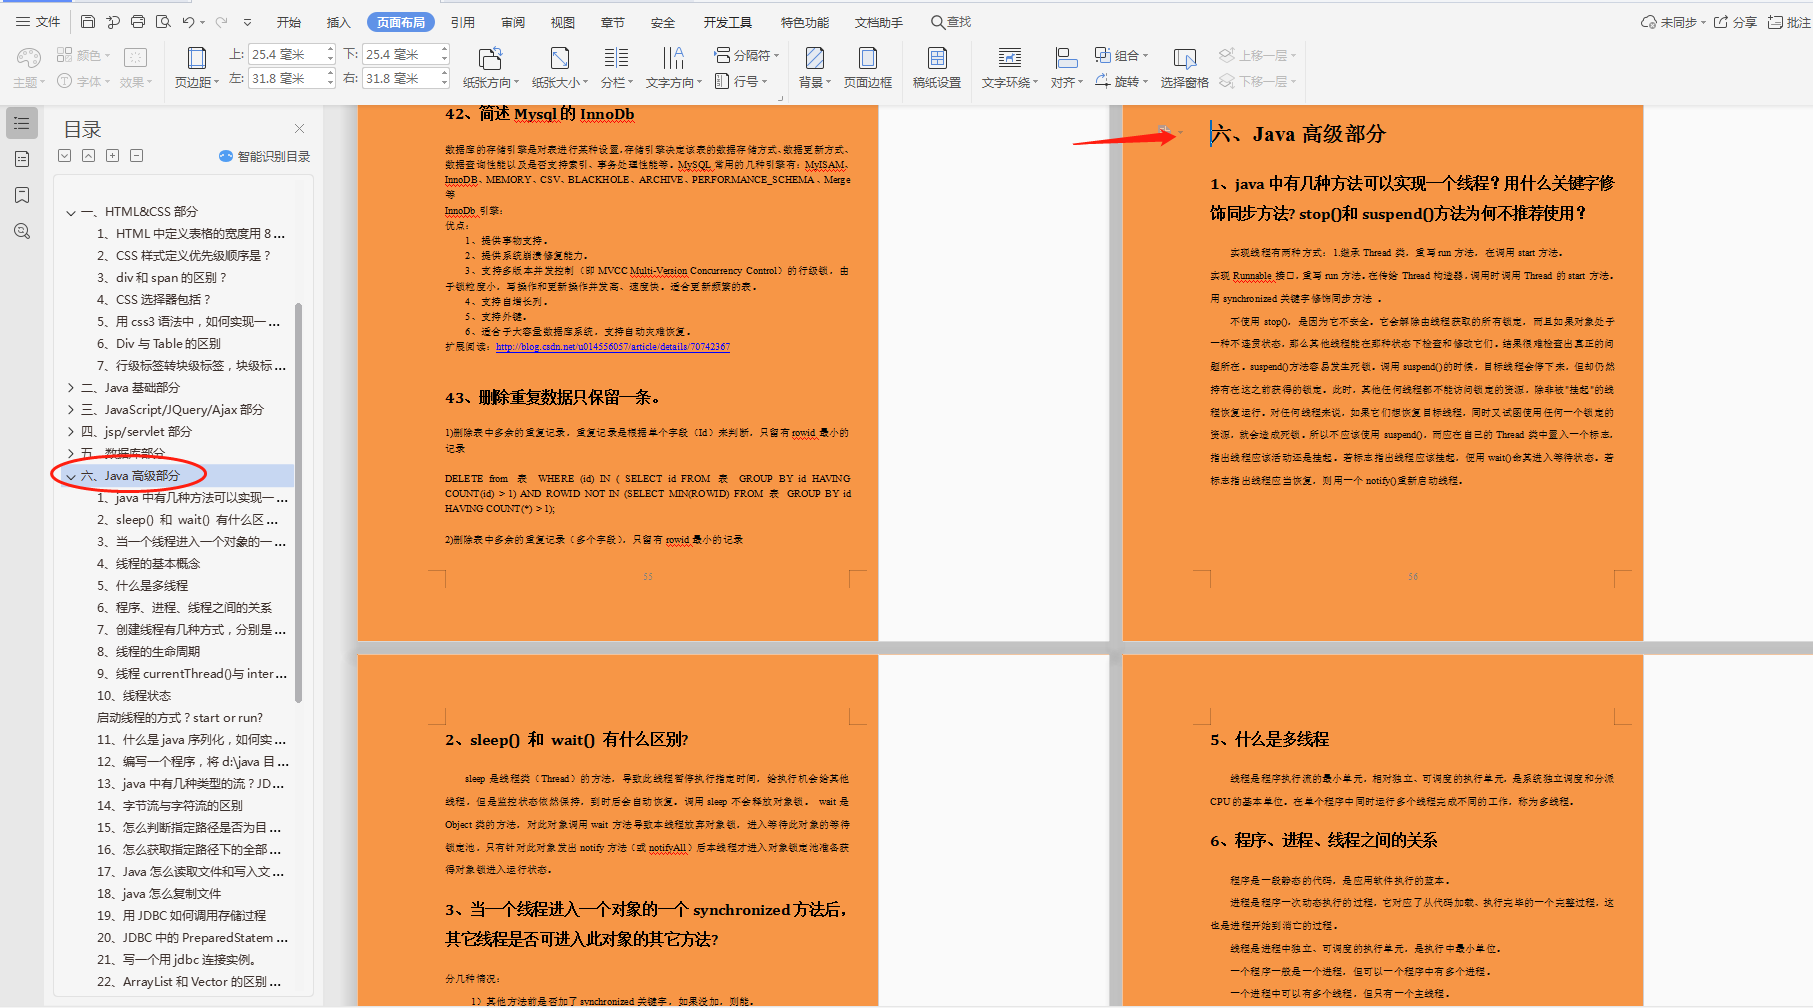Open the quick access toolbar customize dropdown

(248, 22)
